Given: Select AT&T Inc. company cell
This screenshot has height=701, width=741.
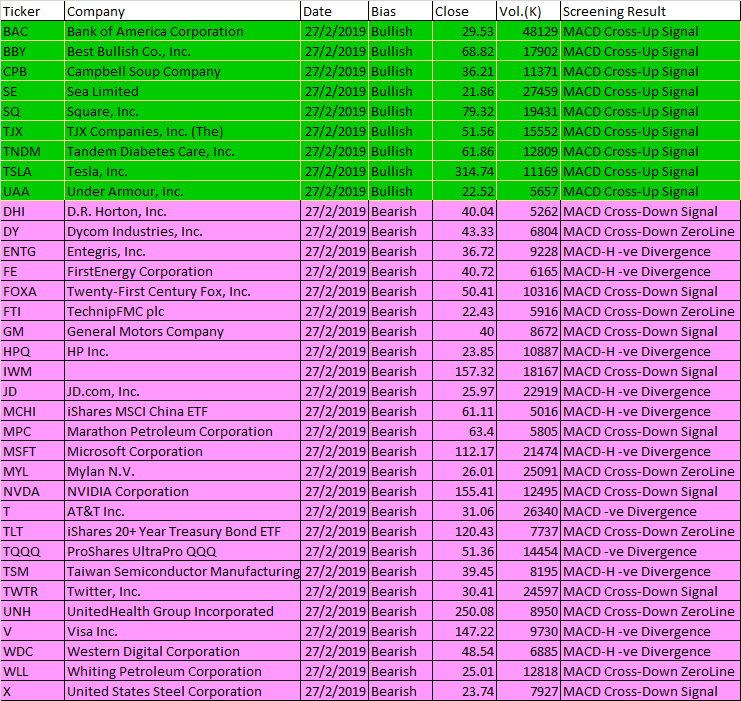Looking at the screenshot, I should [182, 511].
